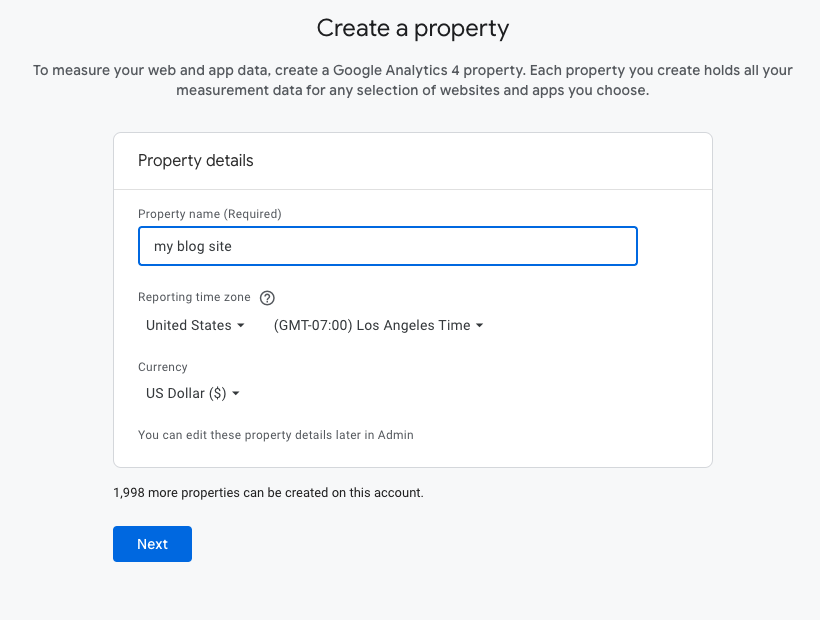
Task: Open the United States country dropdown
Action: 195,325
